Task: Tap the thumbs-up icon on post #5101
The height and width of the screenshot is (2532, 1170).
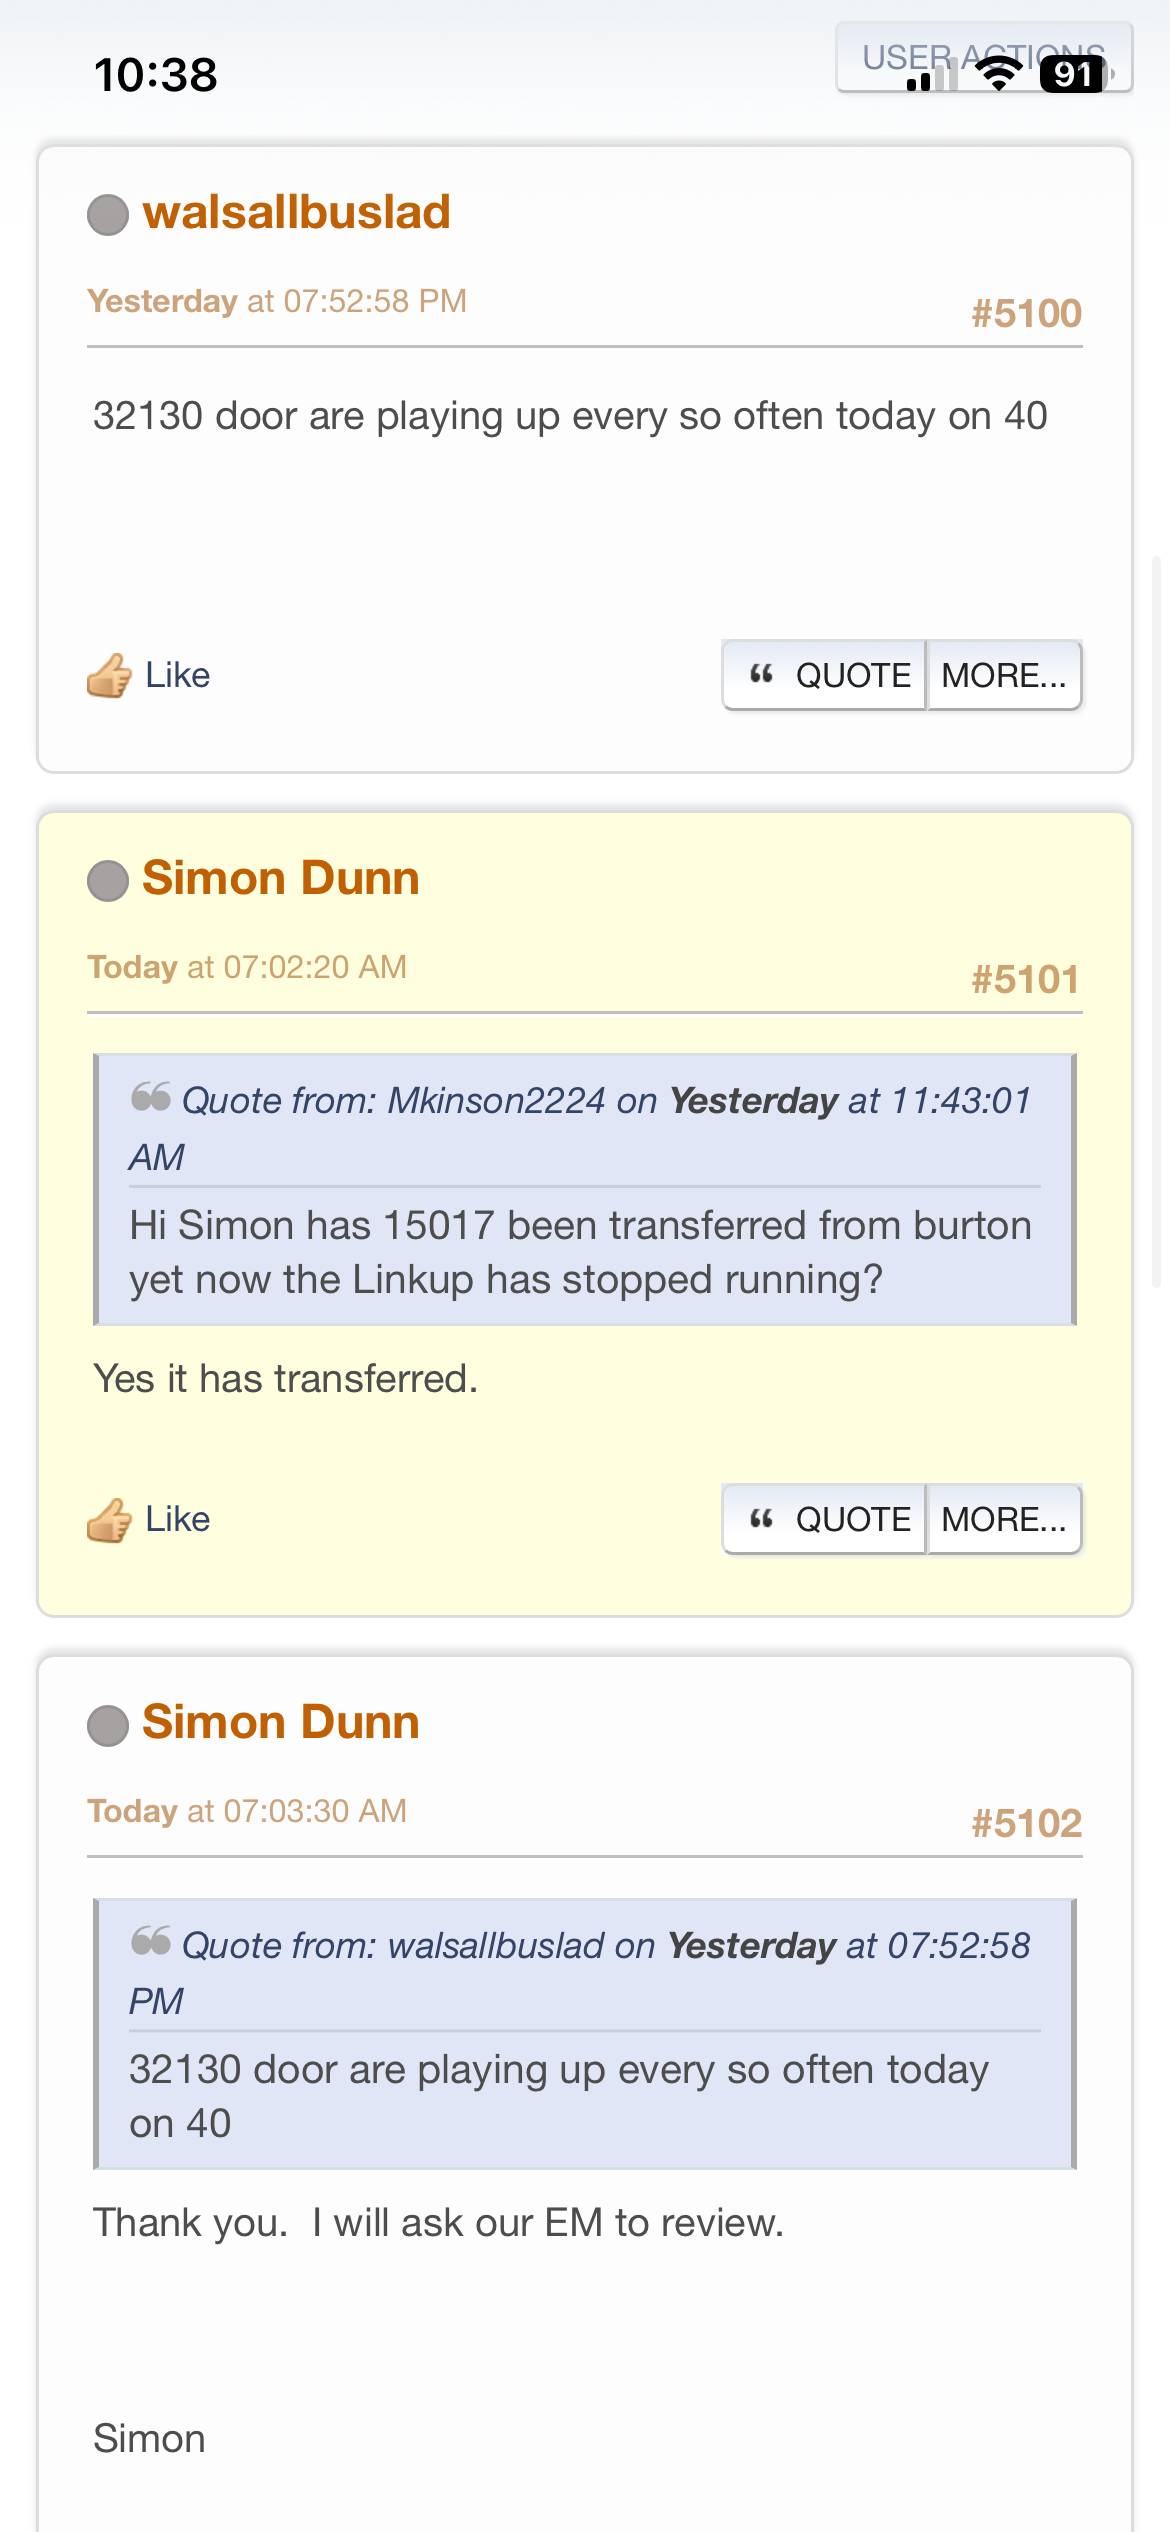Action: click(109, 1520)
